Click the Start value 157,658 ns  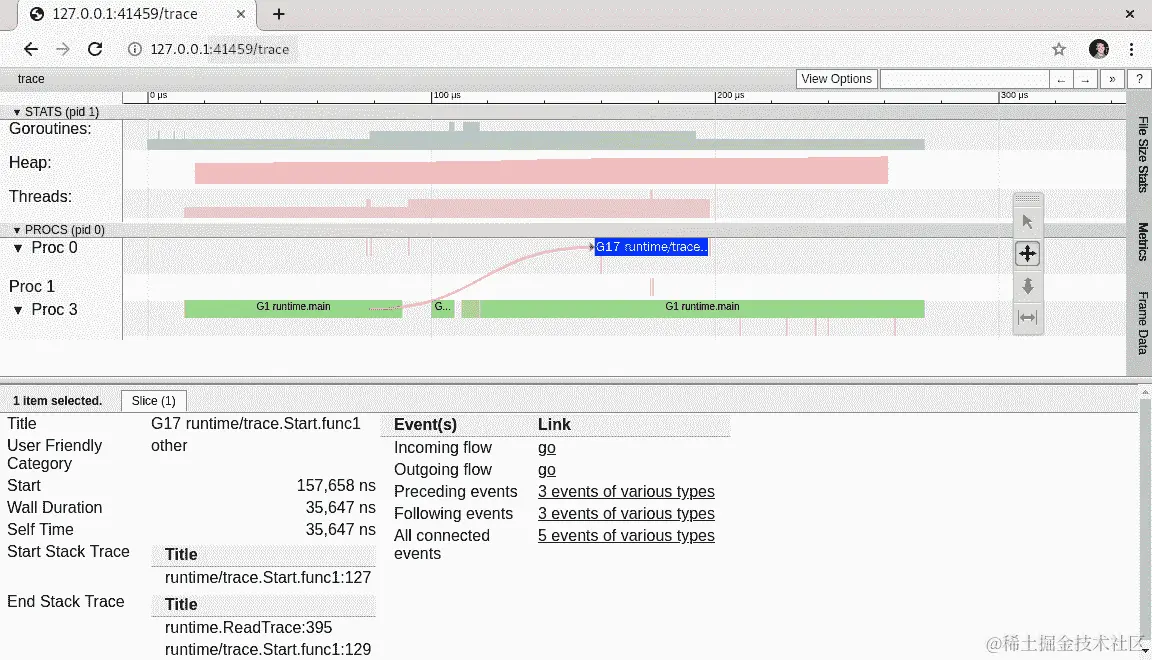coord(336,486)
